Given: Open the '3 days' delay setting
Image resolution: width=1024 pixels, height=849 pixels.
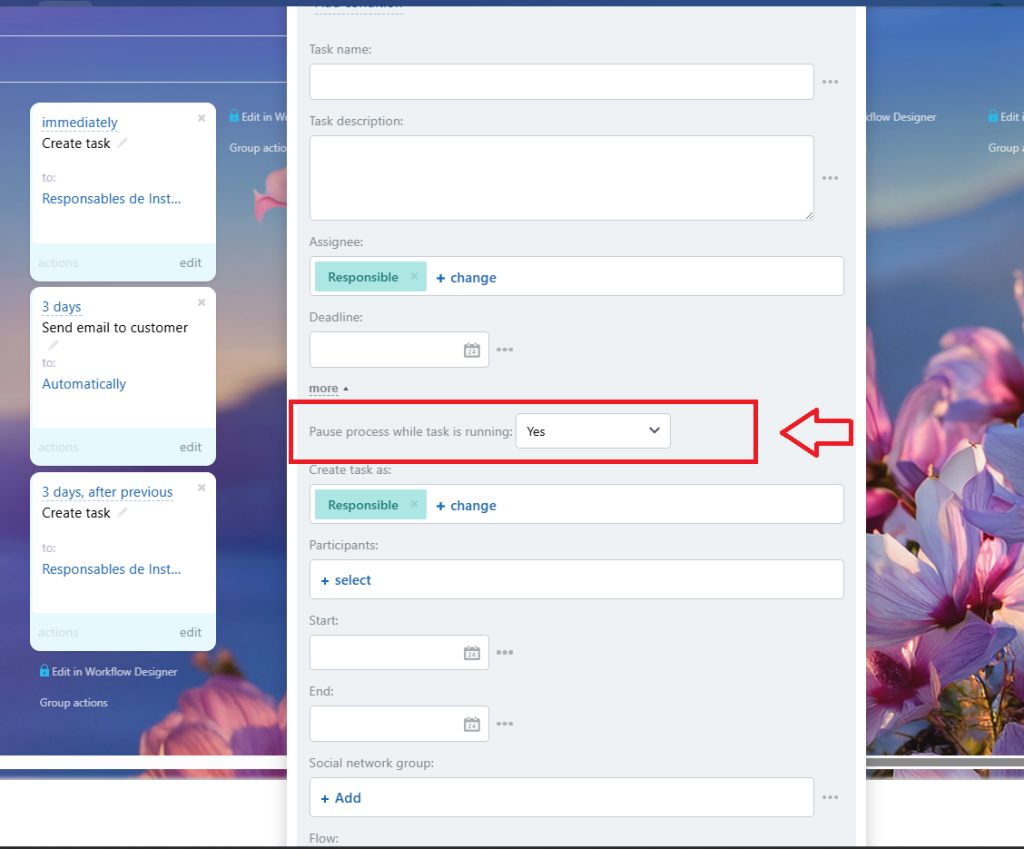Looking at the screenshot, I should tap(61, 307).
